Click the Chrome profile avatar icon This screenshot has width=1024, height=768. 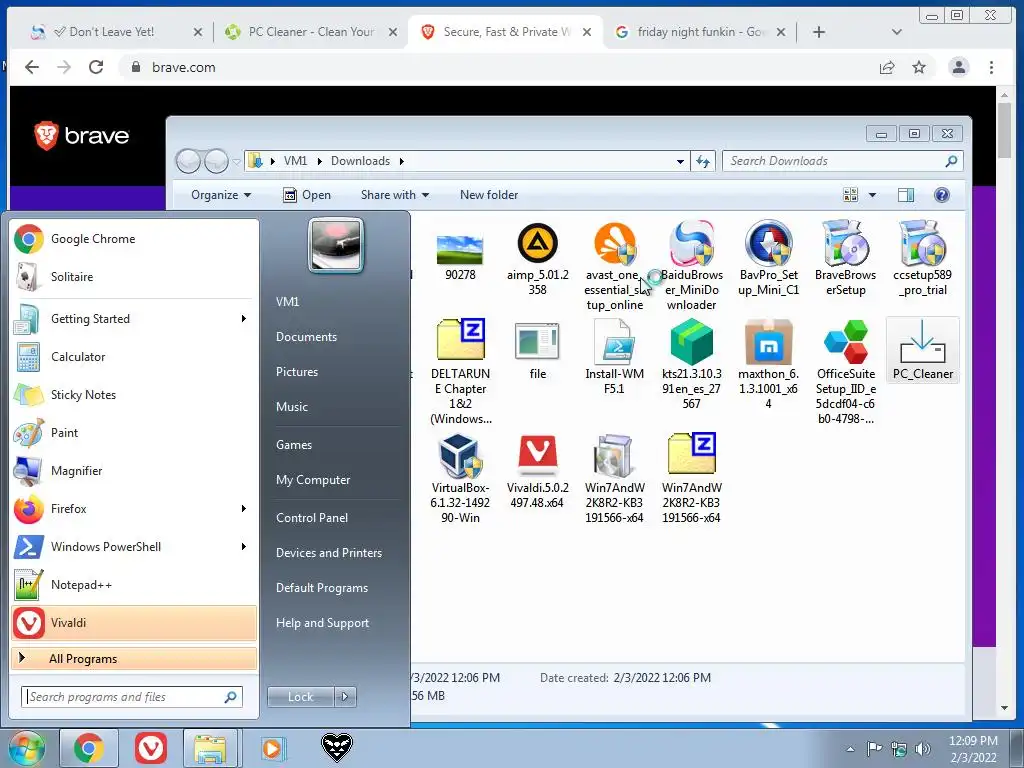(959, 67)
